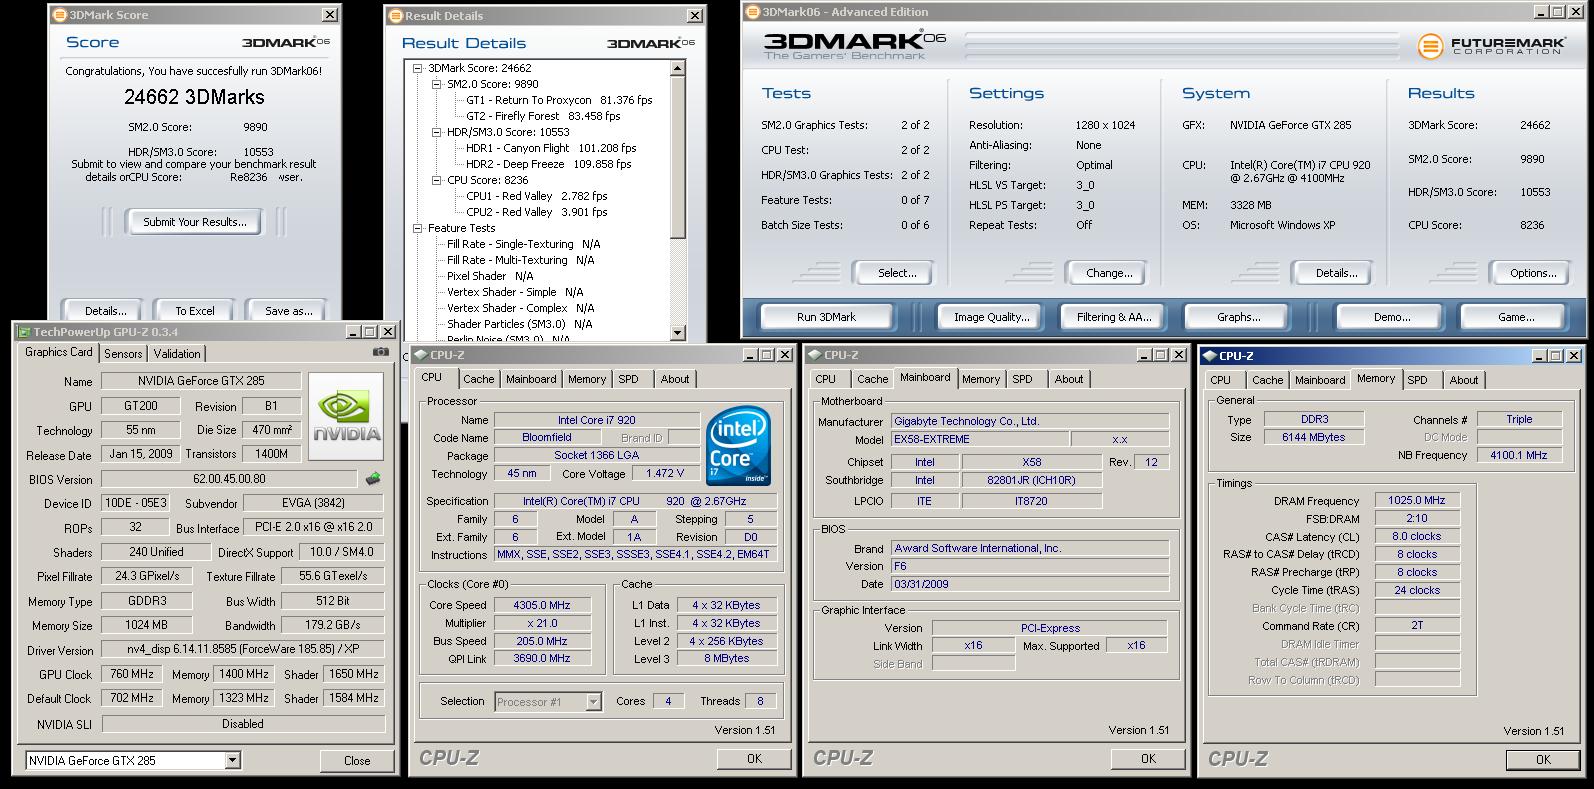Click OK in CPU-Z Memory window
The image size is (1594, 789).
point(1543,760)
